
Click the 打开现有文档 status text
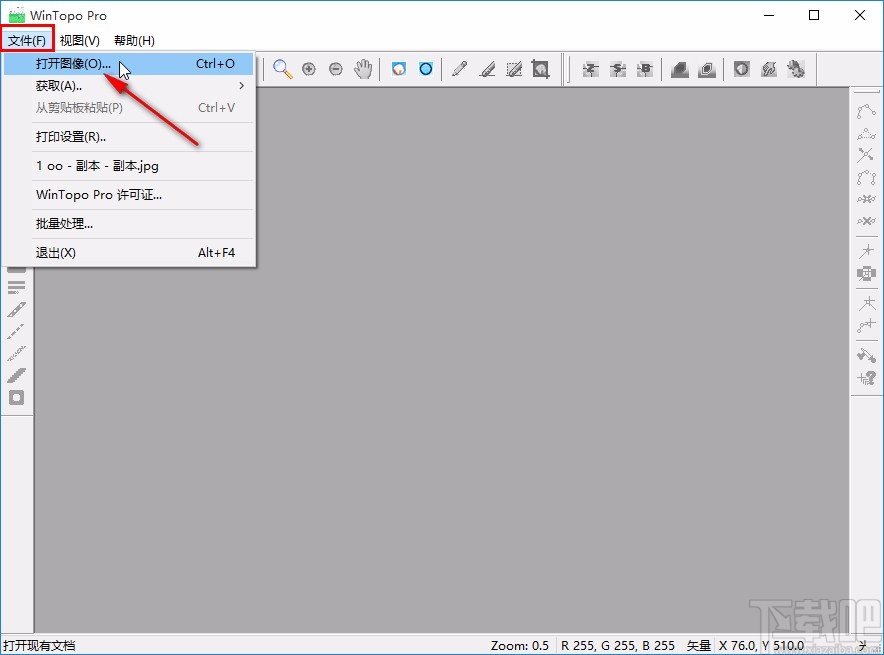[39, 645]
